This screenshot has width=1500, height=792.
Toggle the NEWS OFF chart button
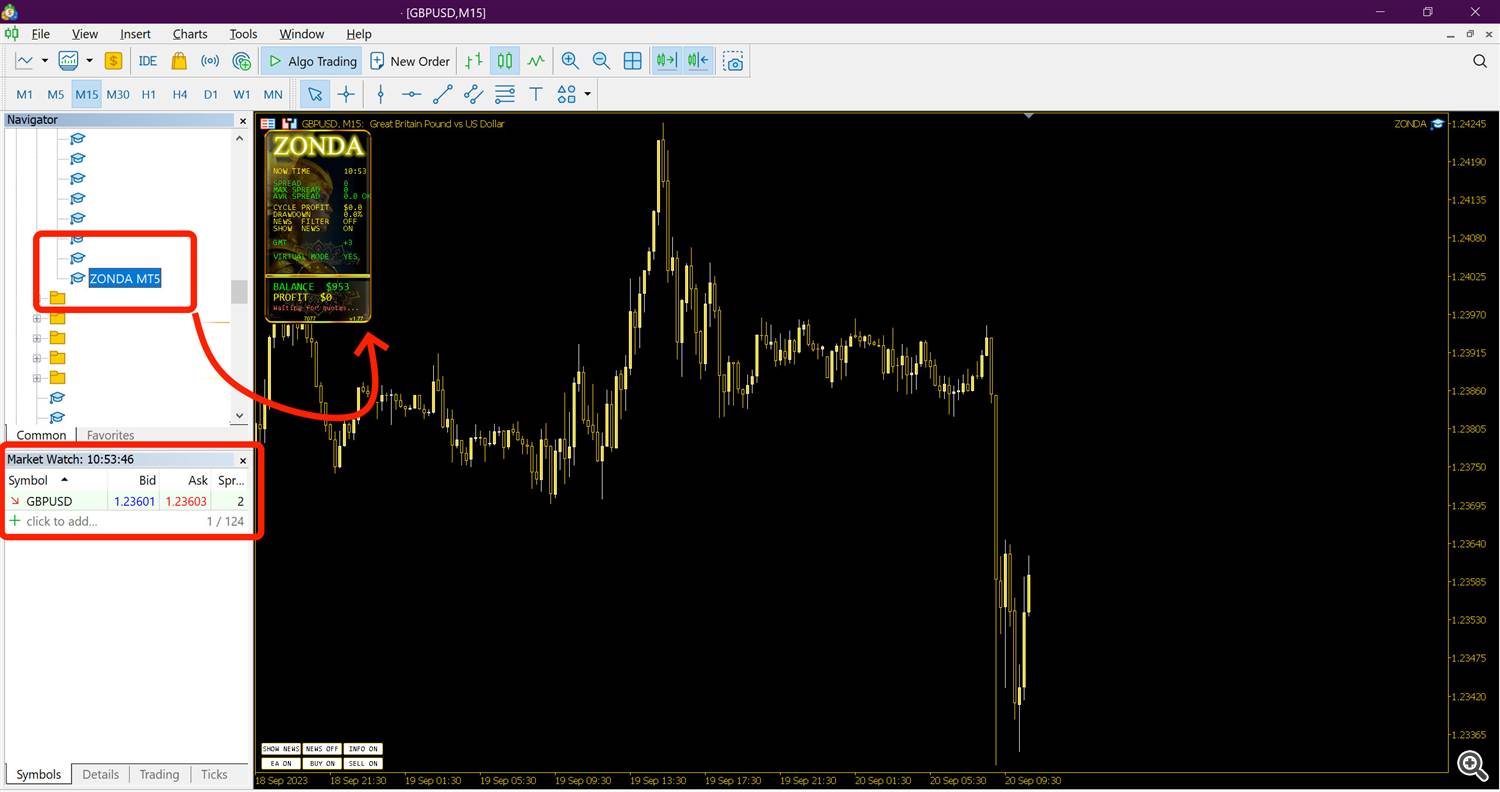(x=322, y=749)
